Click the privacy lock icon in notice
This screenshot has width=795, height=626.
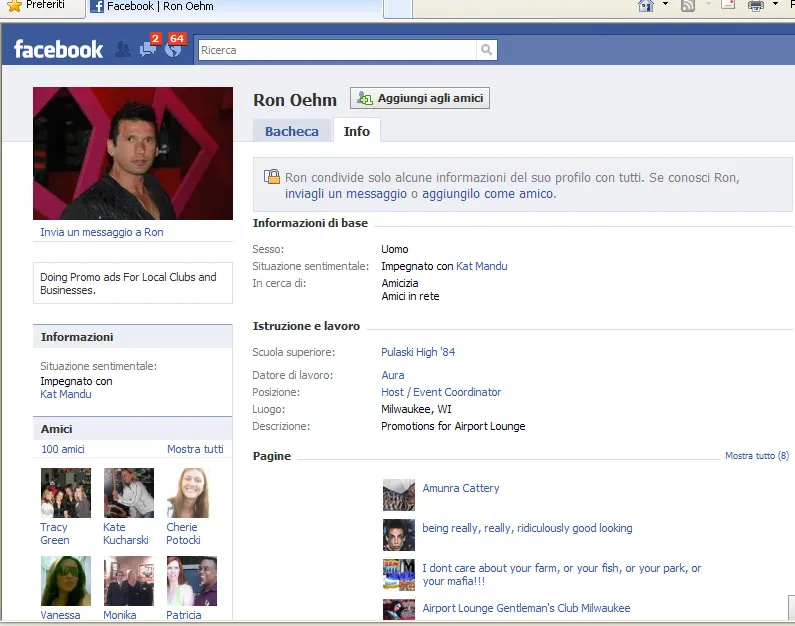272,176
